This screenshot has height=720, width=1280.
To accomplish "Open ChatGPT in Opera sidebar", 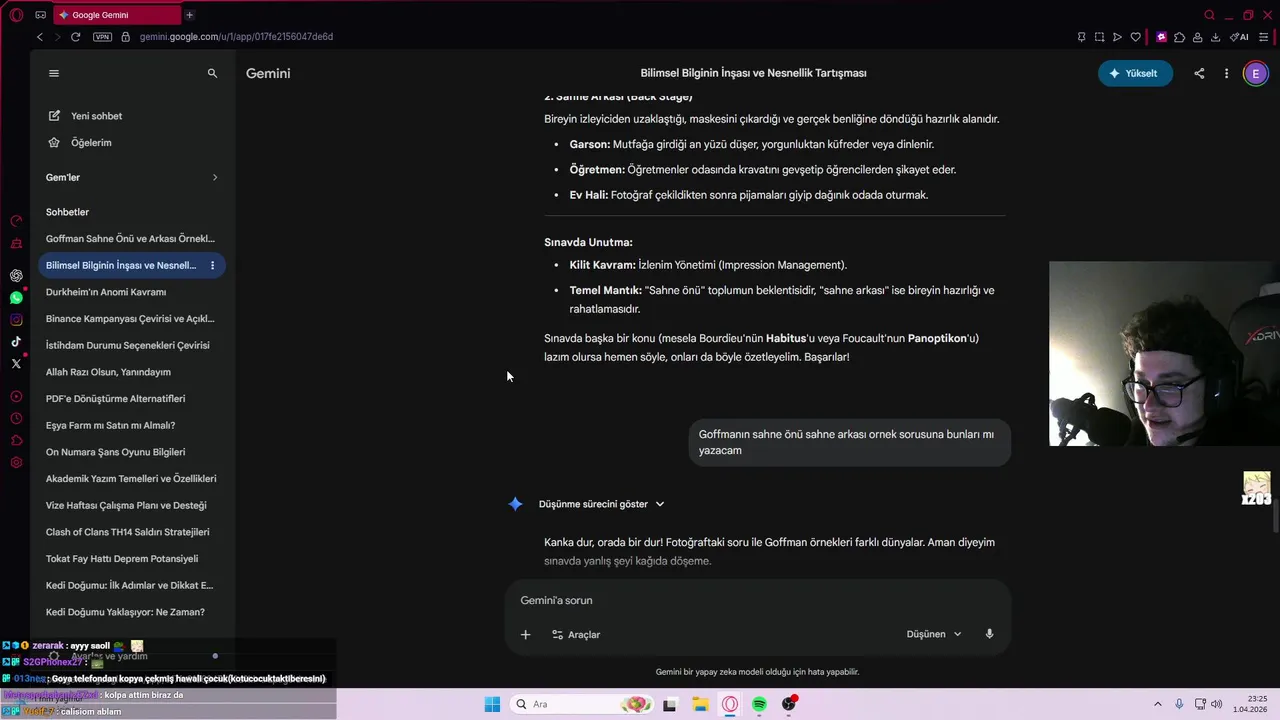I will point(16,275).
